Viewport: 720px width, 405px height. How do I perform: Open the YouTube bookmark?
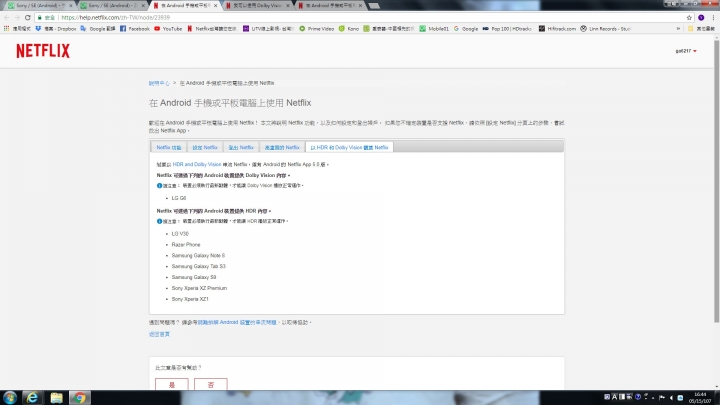click(168, 28)
